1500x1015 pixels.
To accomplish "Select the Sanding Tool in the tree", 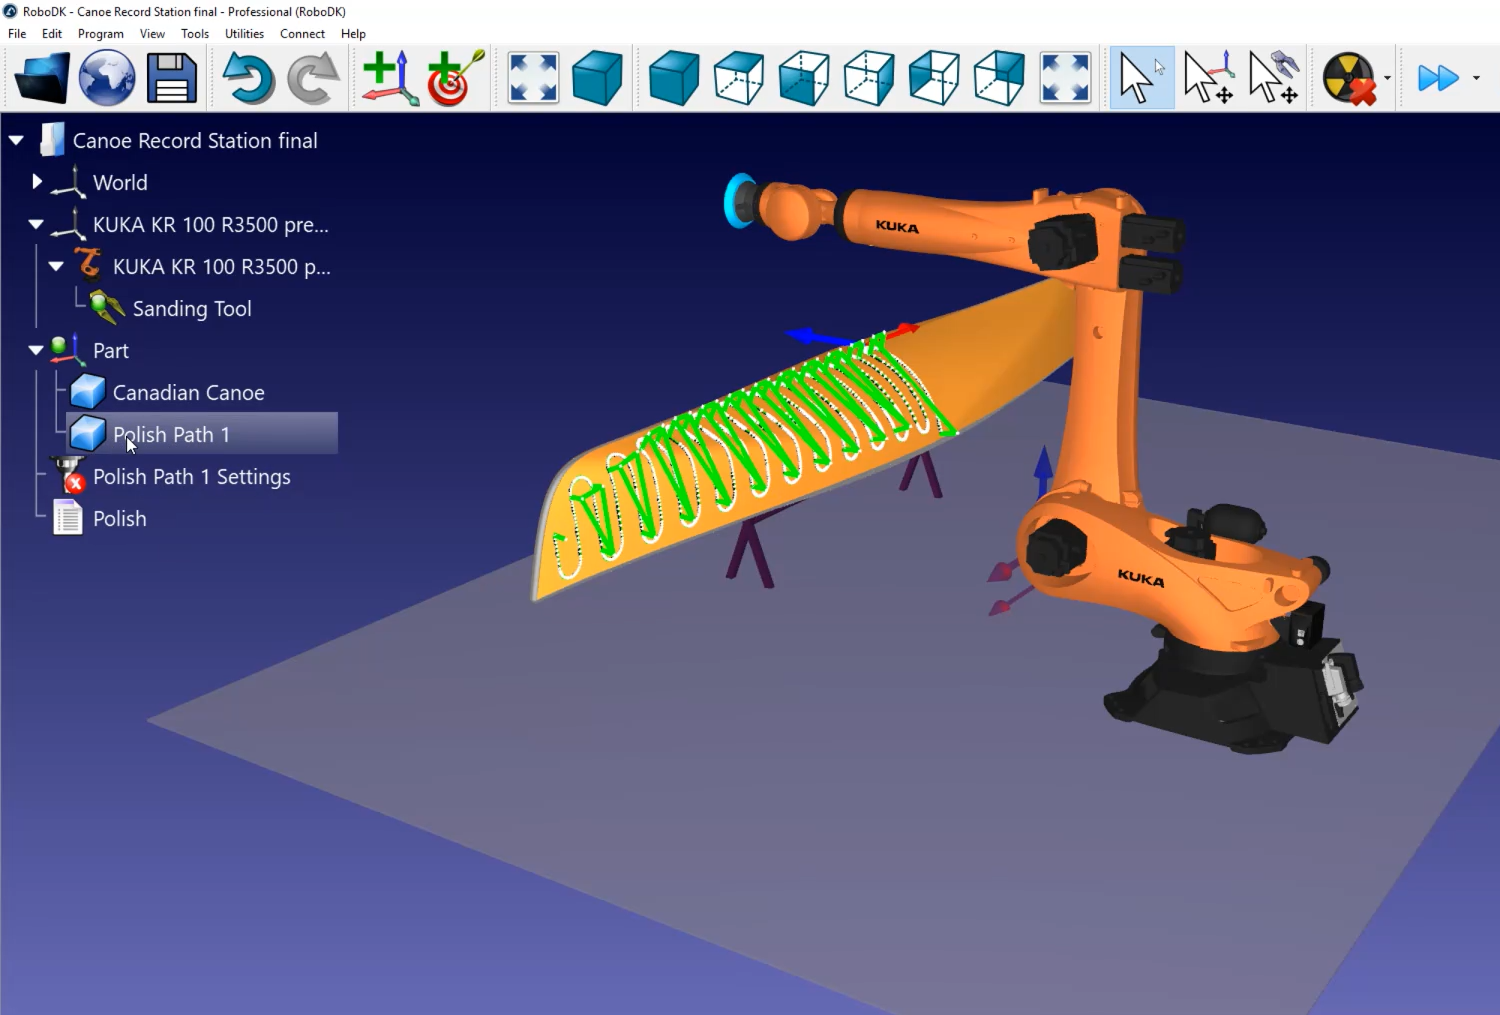I will (192, 308).
